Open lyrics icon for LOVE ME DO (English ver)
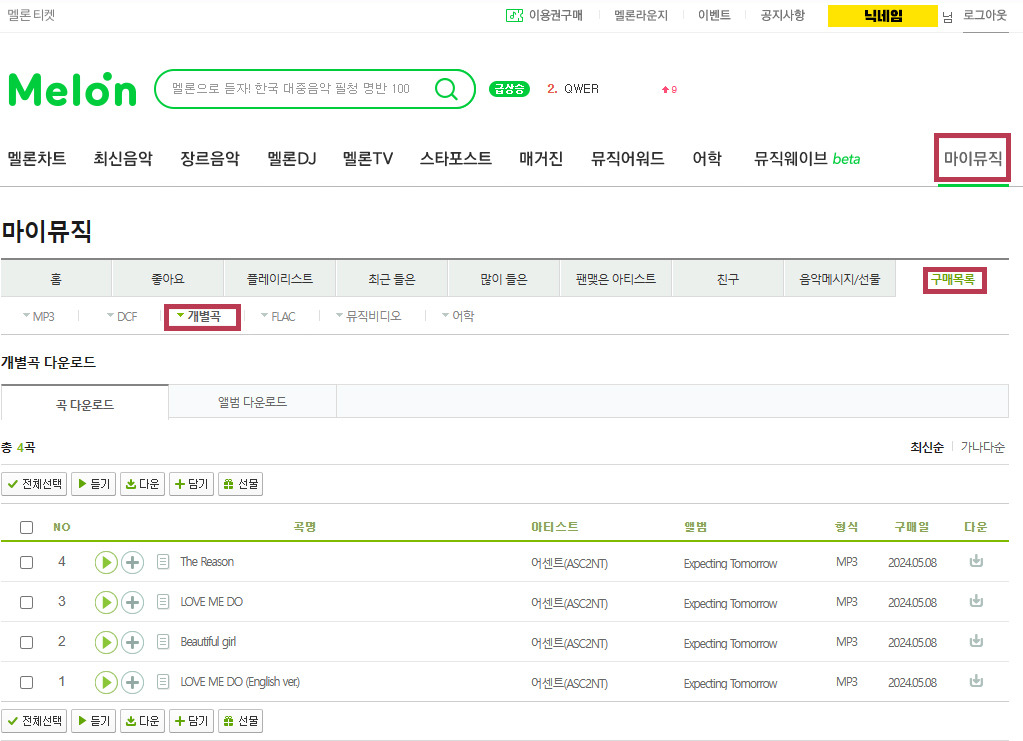This screenshot has width=1023, height=741. [163, 682]
